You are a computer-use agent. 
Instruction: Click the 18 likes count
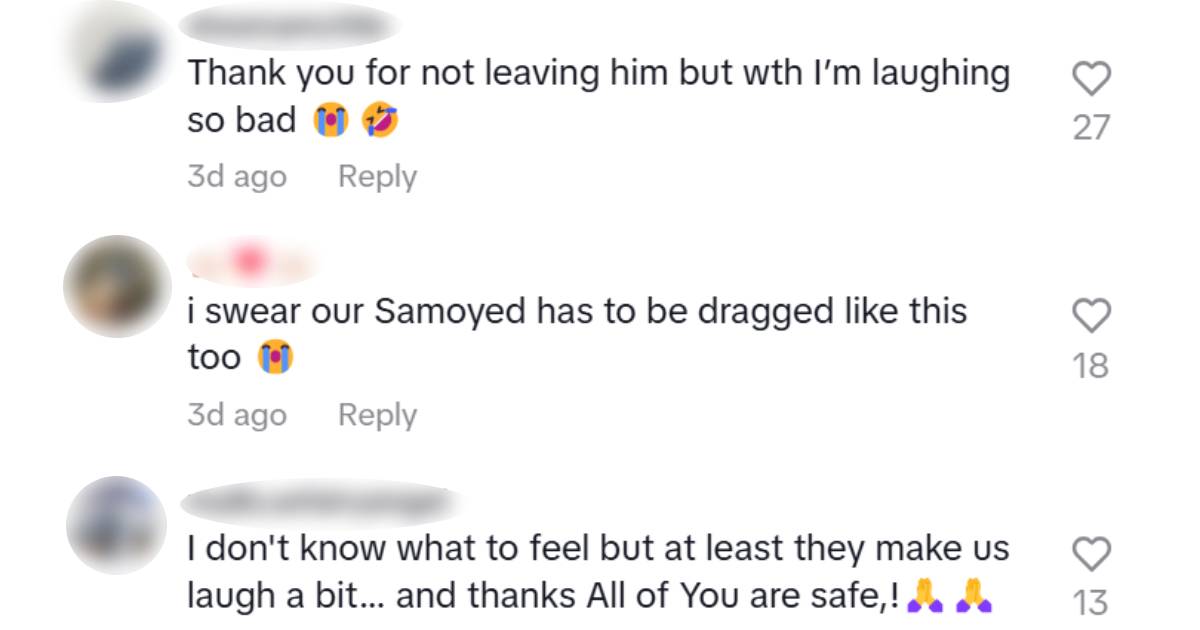[x=1091, y=366]
